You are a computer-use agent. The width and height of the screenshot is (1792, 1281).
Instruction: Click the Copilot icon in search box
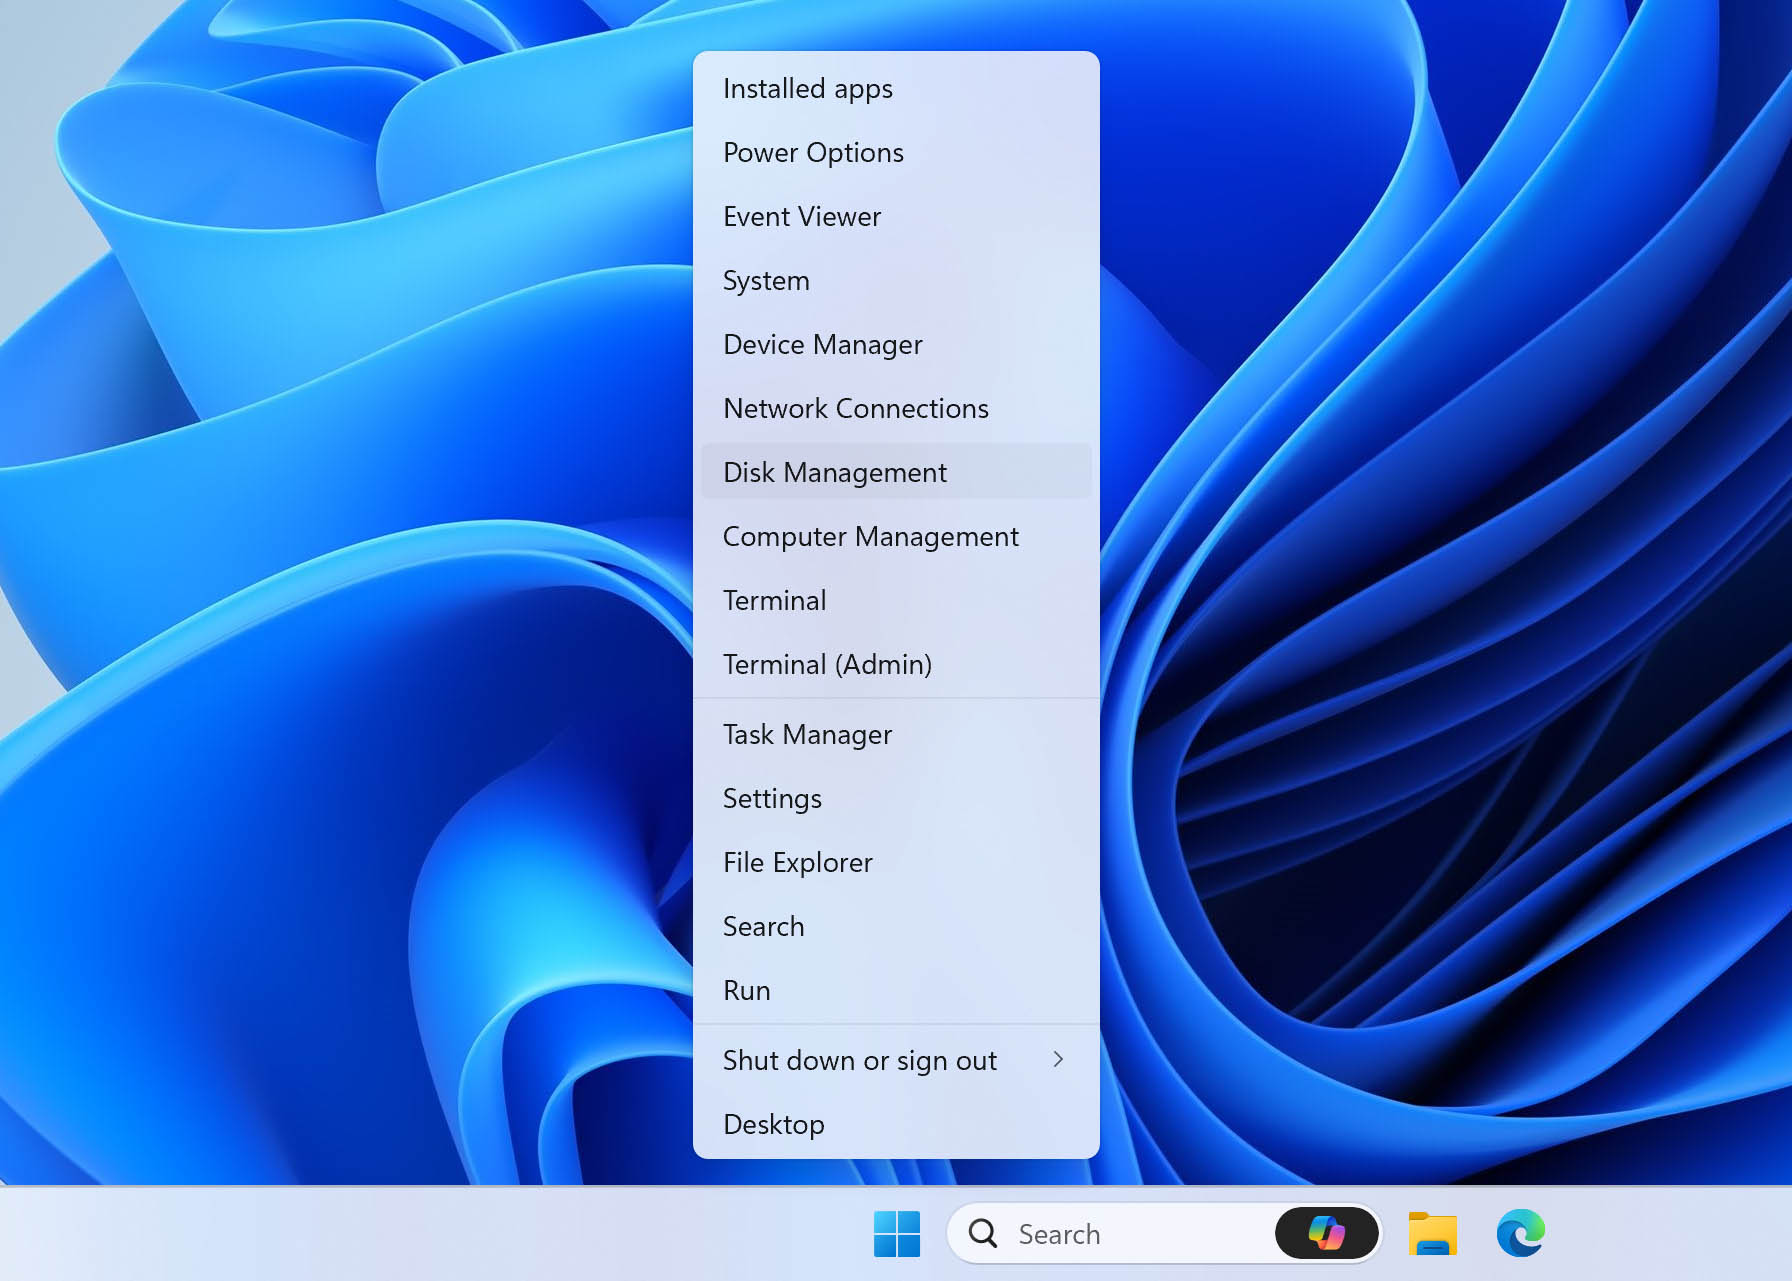[1326, 1234]
